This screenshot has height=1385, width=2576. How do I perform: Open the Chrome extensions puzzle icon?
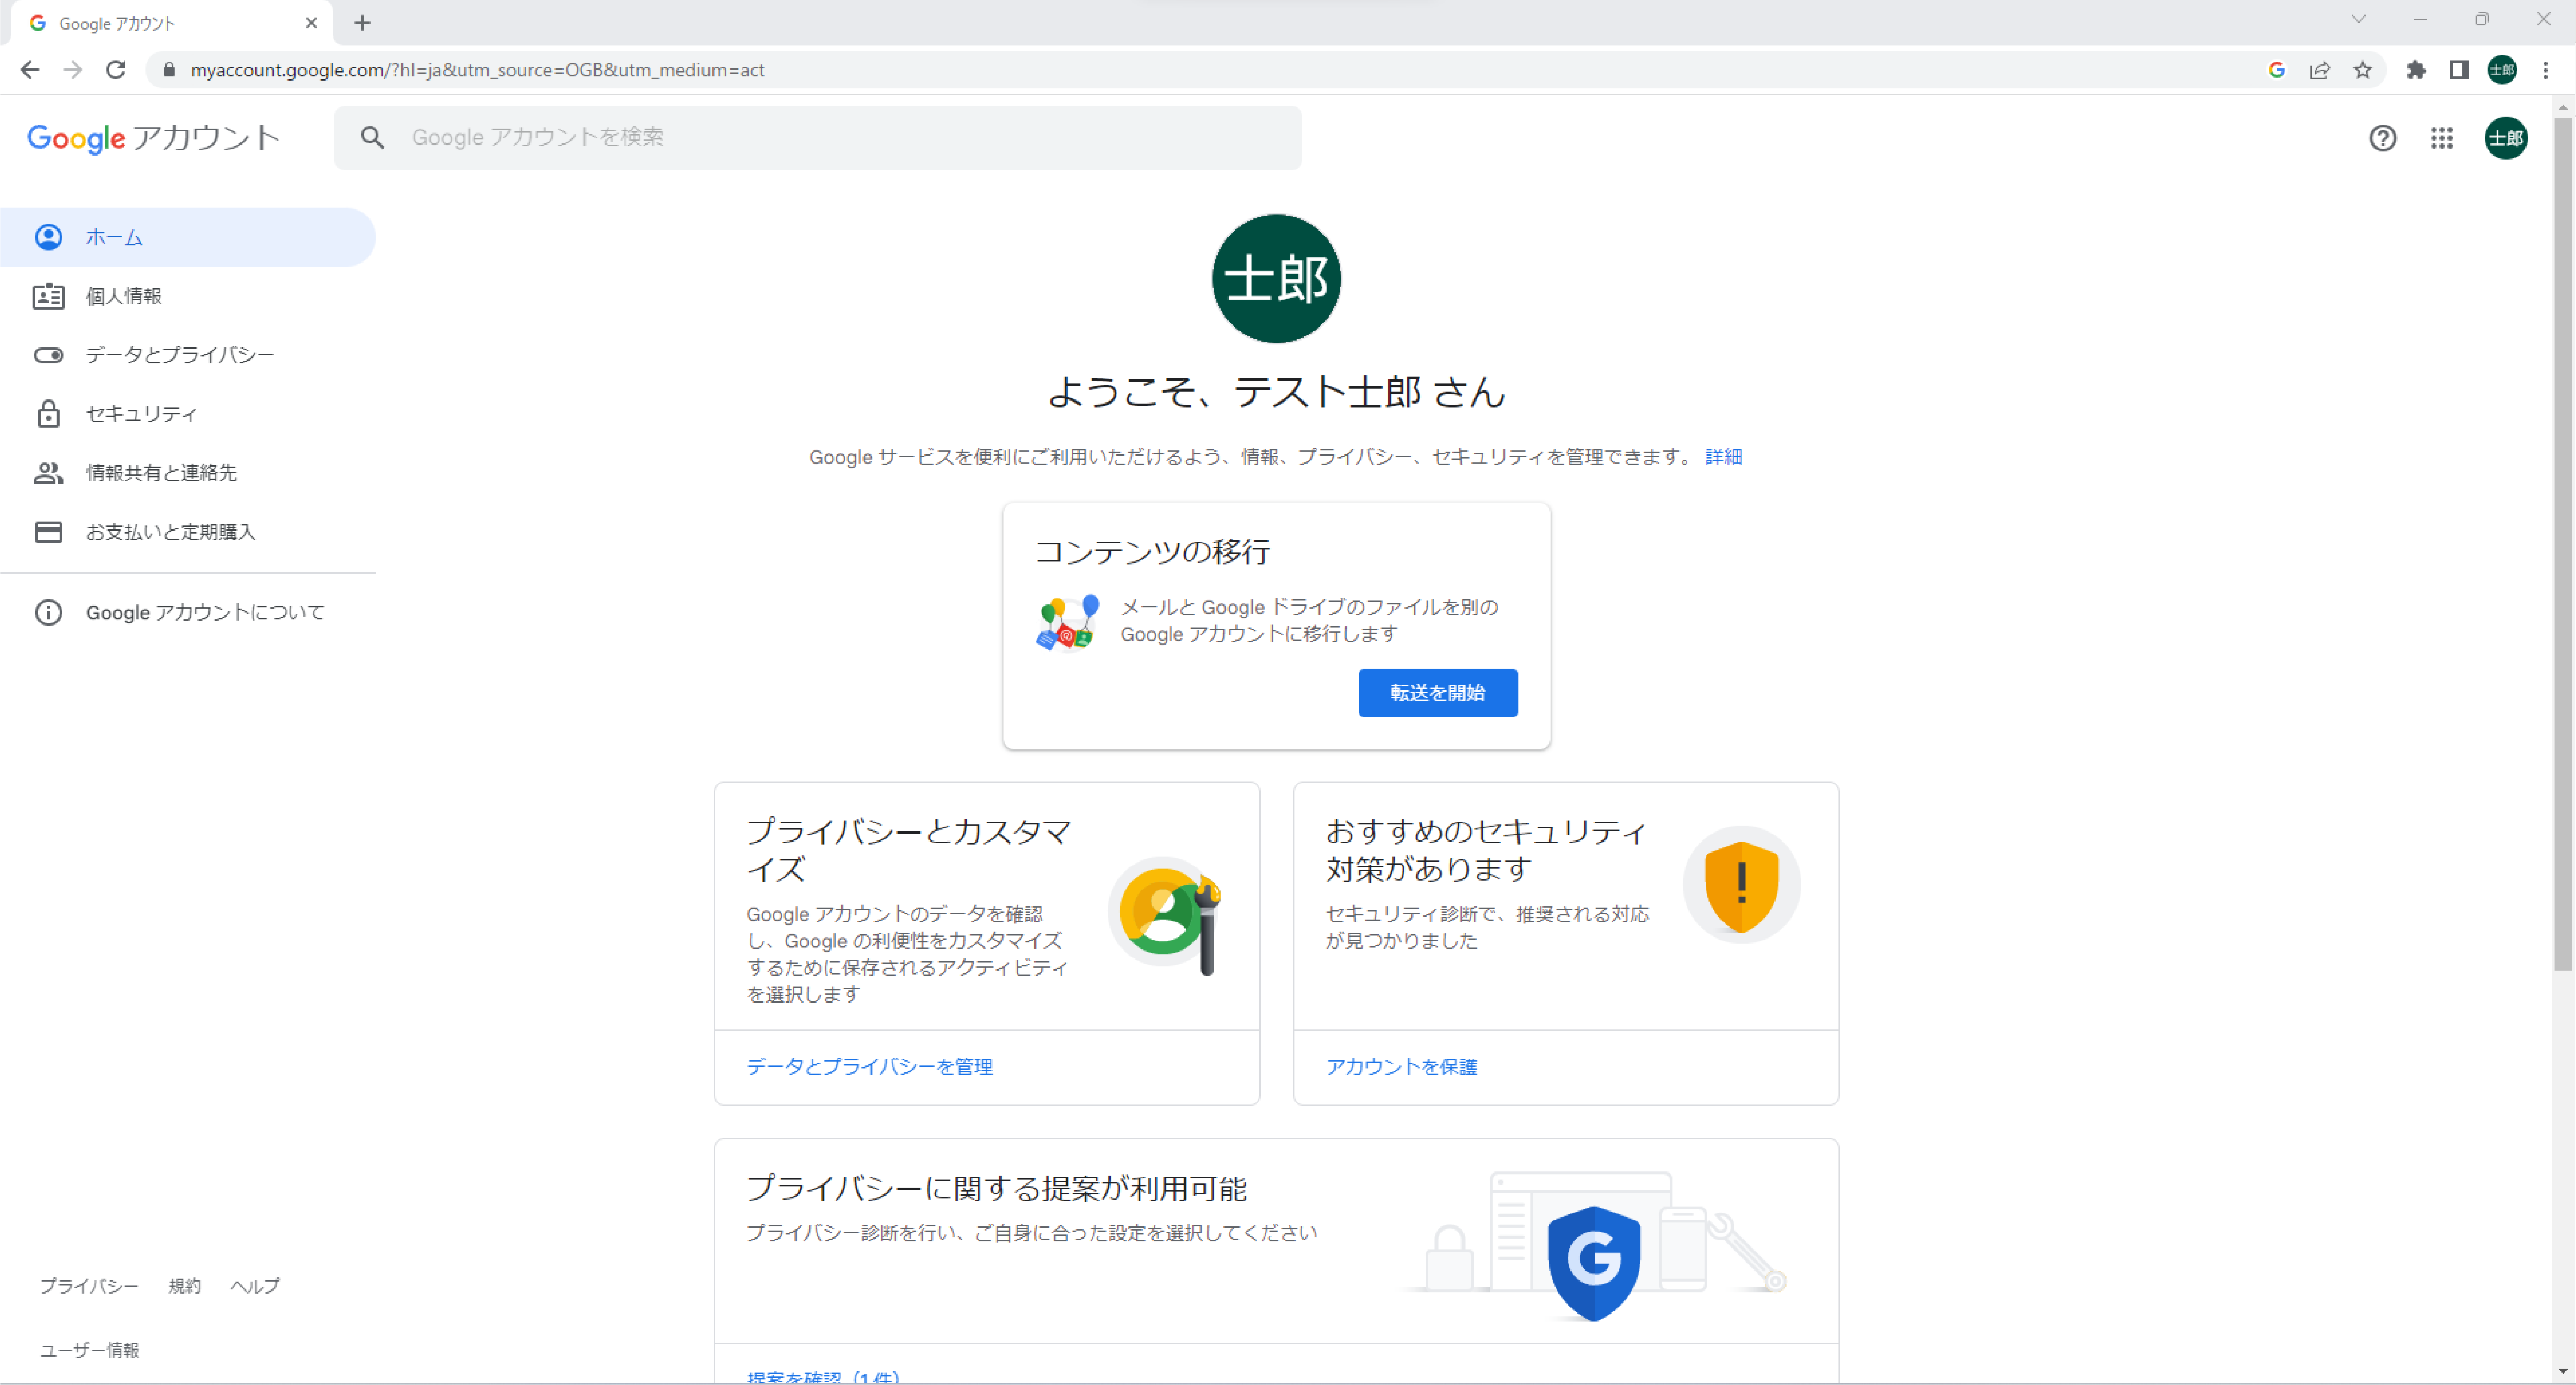(2416, 70)
